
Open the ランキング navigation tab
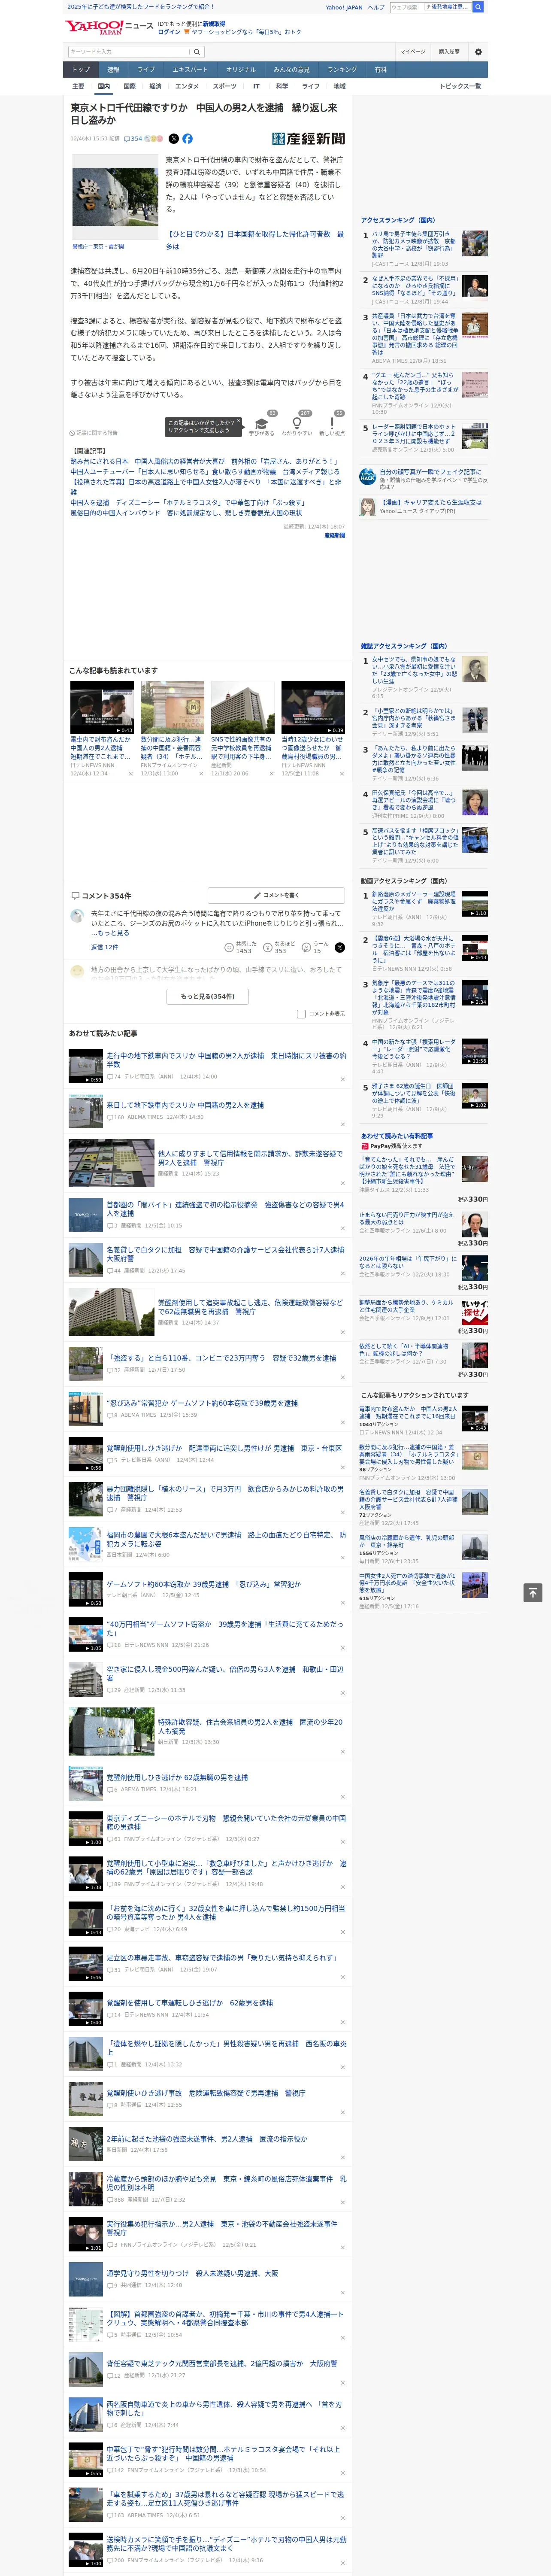pyautogui.click(x=342, y=70)
